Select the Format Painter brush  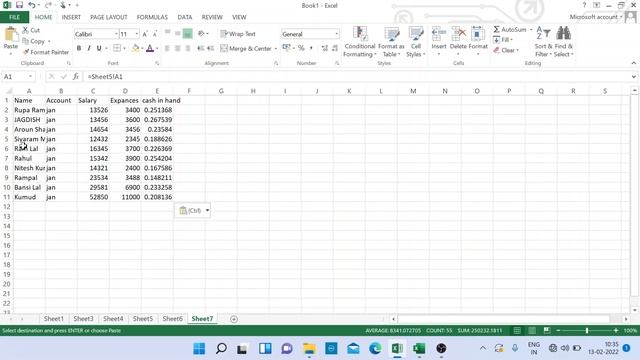[x=26, y=52]
